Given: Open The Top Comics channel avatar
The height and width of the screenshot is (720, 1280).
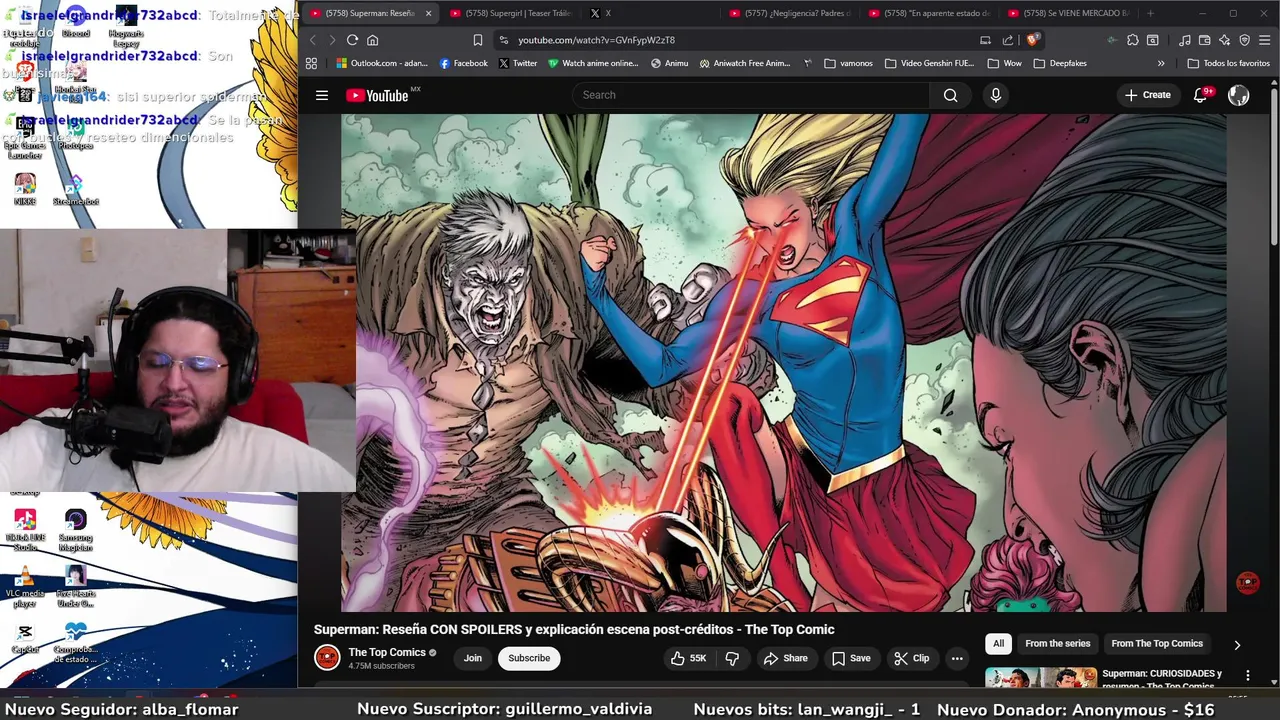Looking at the screenshot, I should click(x=327, y=657).
